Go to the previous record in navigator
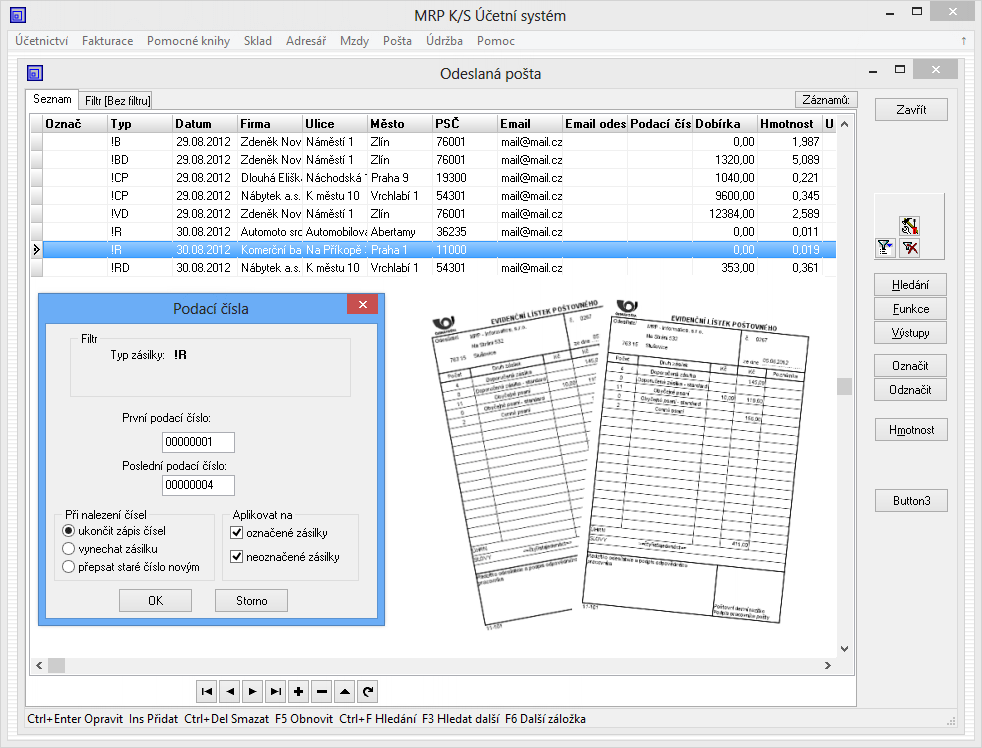Screen dimensions: 982x748 pos(230,692)
